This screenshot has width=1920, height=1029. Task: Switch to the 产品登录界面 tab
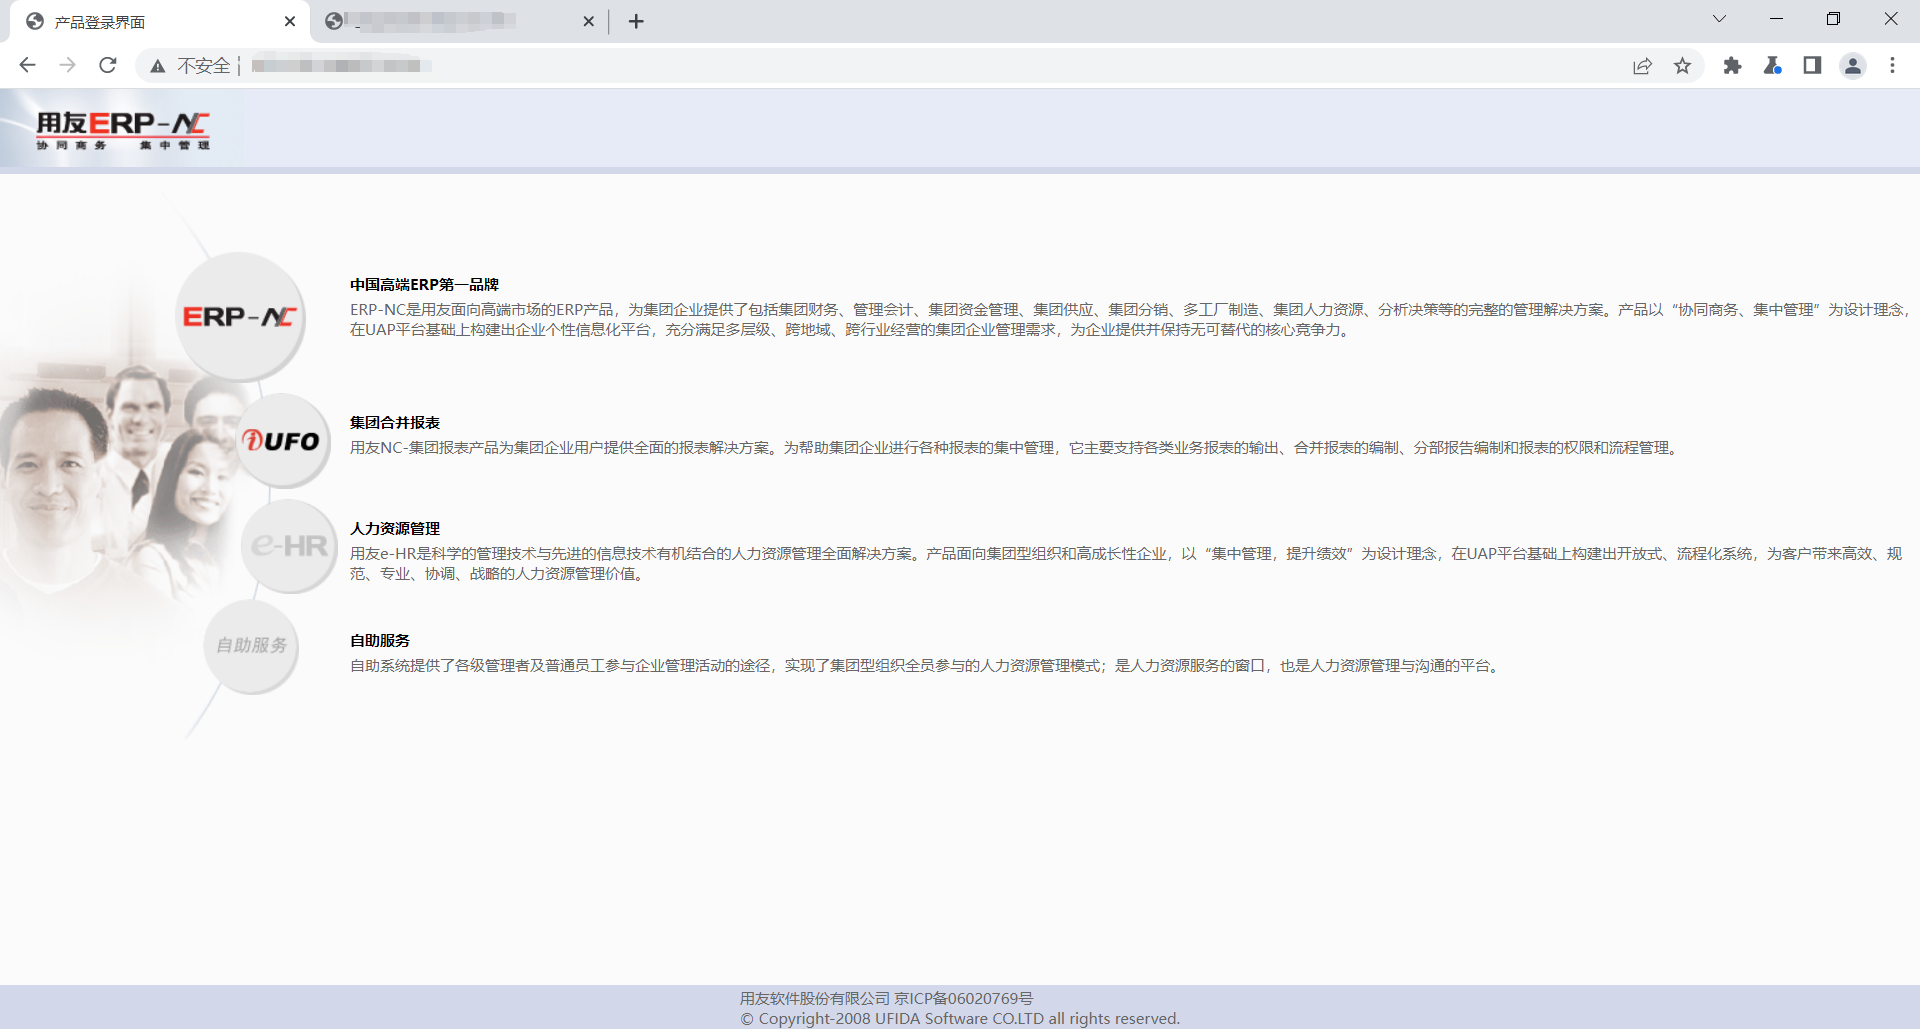click(x=160, y=21)
